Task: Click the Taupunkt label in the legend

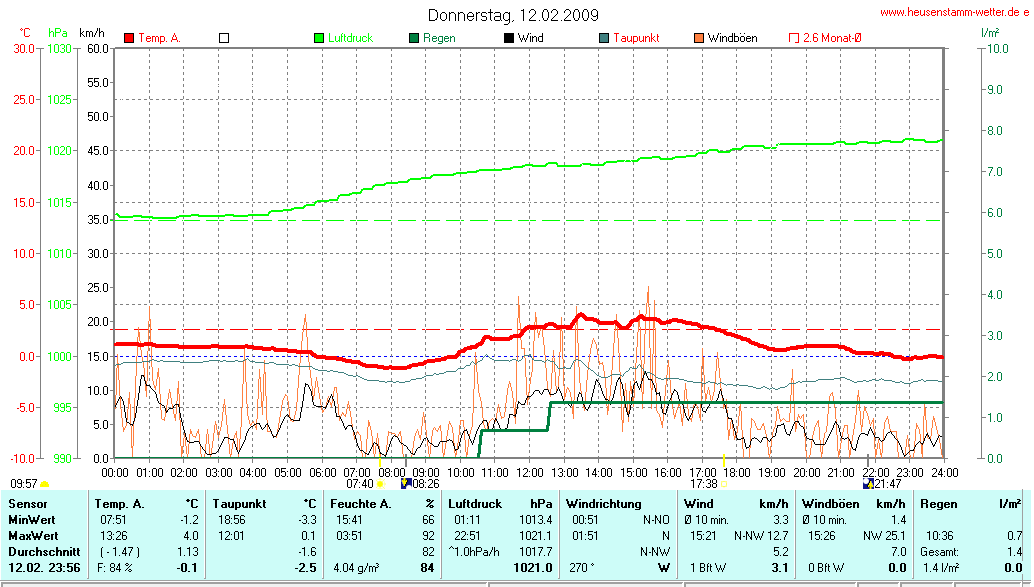Action: pos(636,38)
